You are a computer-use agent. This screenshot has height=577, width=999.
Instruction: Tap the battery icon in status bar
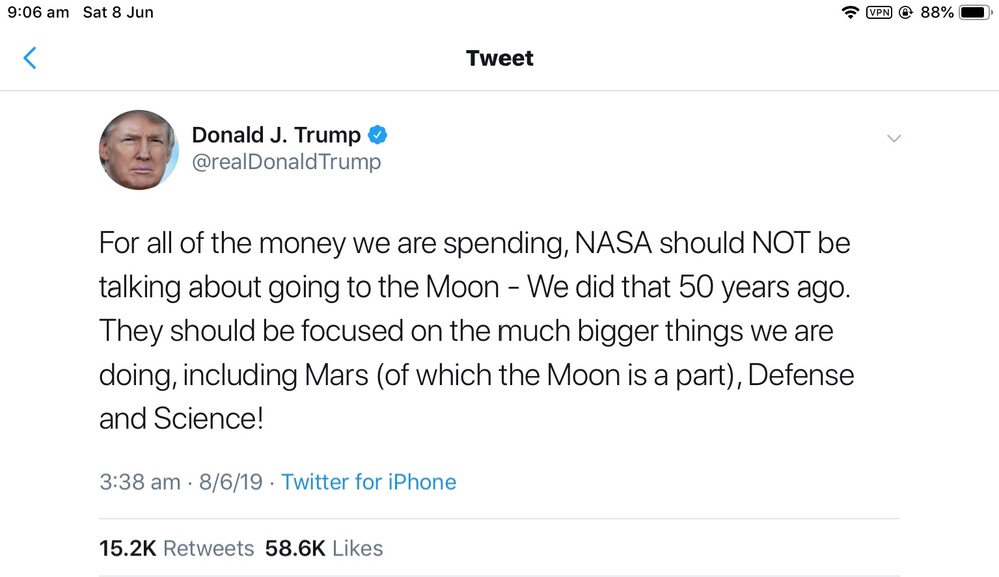(974, 13)
